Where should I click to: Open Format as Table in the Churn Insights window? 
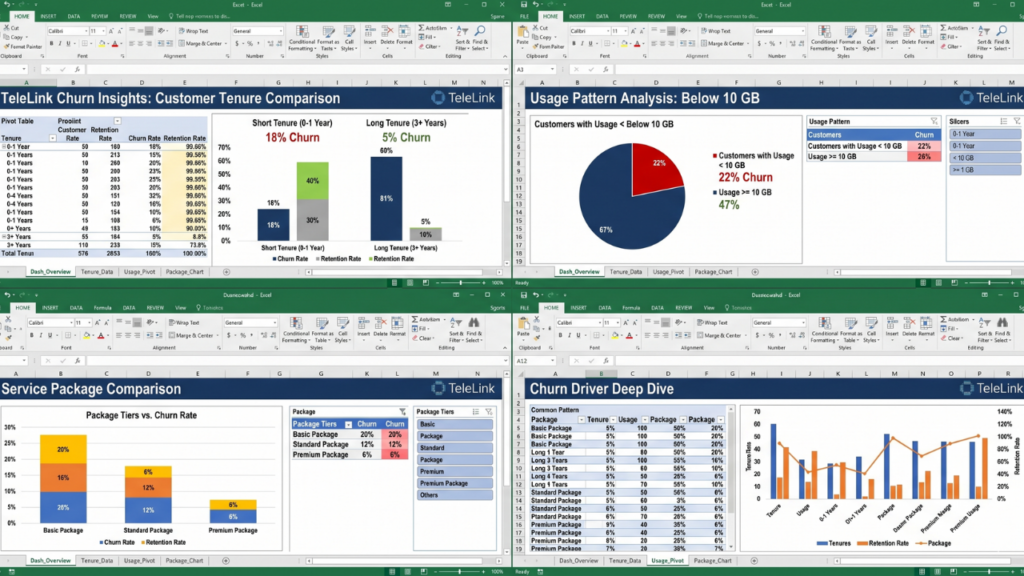click(328, 39)
